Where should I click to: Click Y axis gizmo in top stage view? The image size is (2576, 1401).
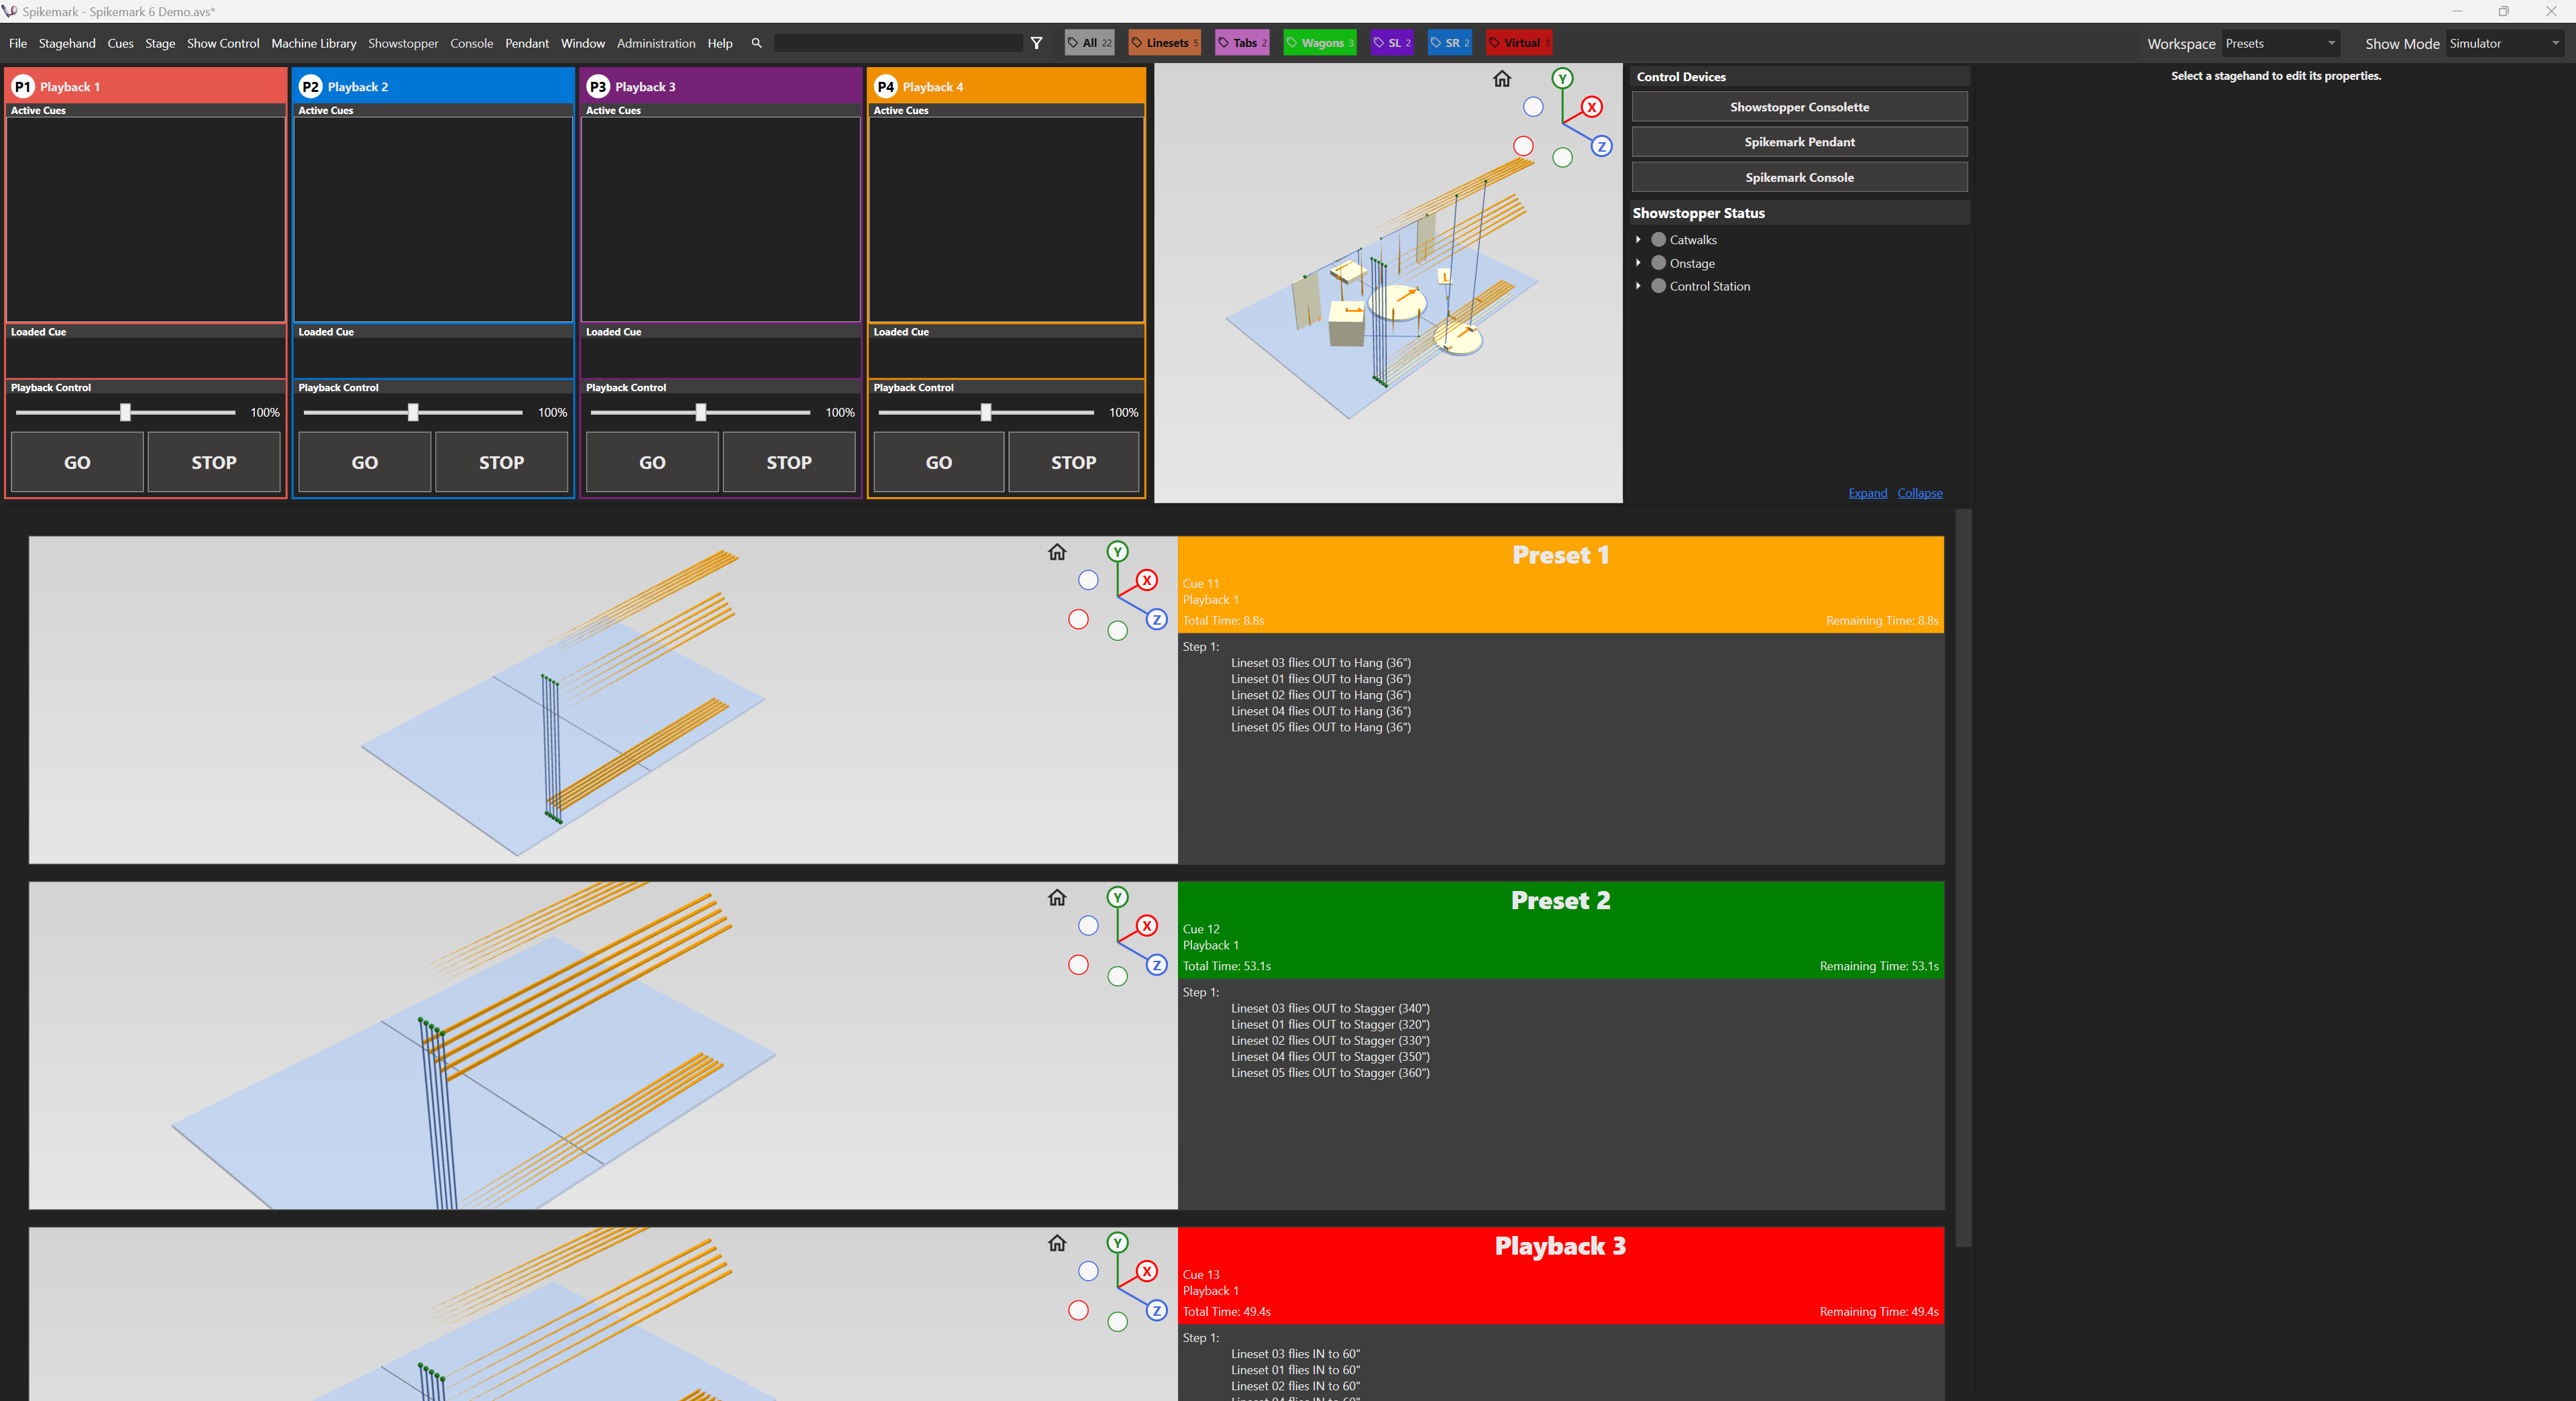1562,78
